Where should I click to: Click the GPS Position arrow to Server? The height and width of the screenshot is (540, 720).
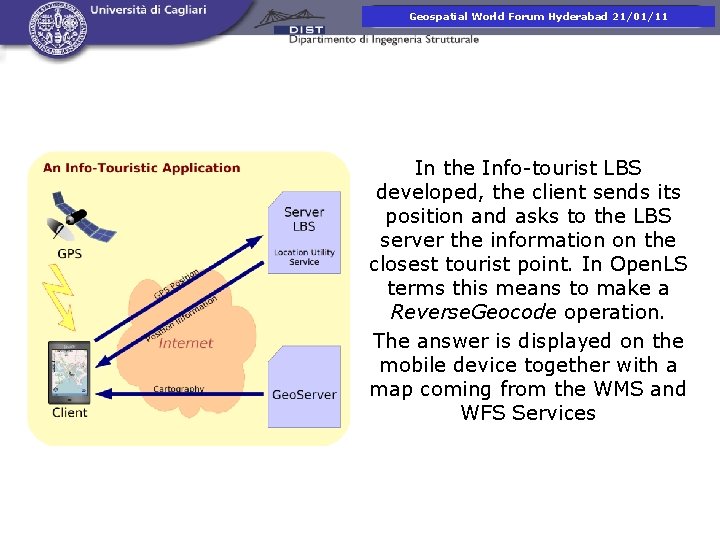pos(178,288)
